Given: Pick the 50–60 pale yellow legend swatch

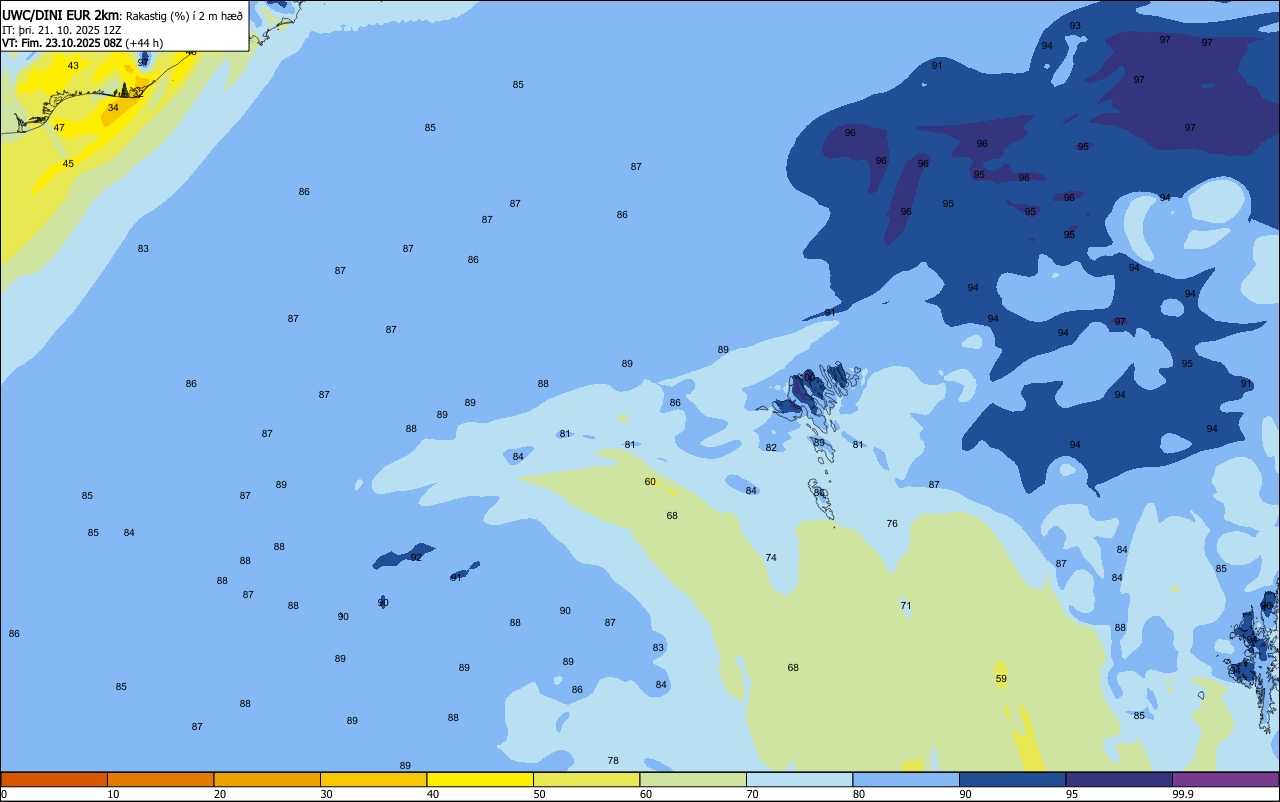Looking at the screenshot, I should tap(586, 779).
